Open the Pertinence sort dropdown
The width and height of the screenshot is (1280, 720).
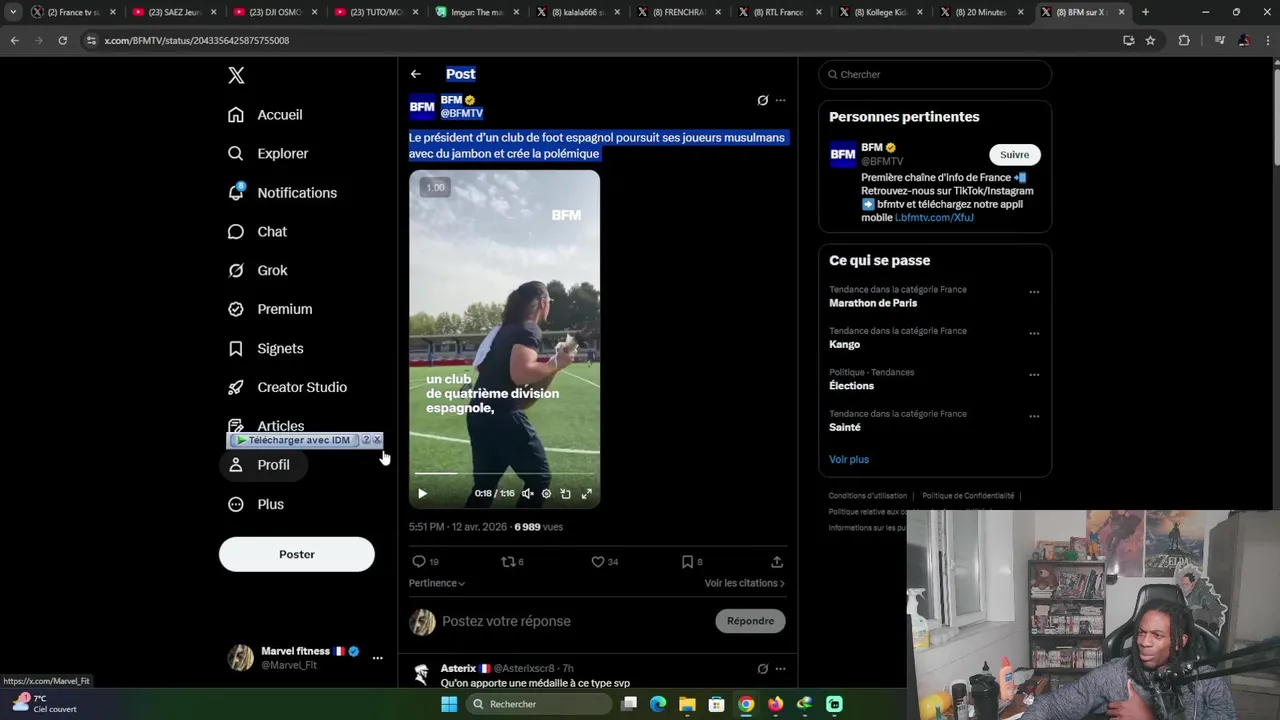click(x=436, y=583)
